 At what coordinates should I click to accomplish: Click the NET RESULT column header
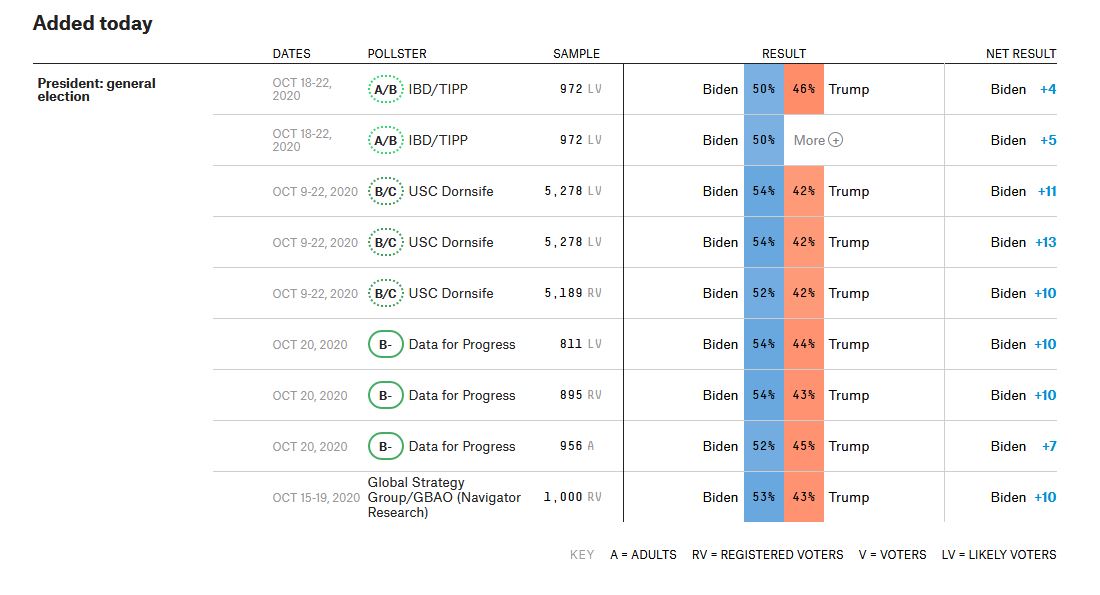[1021, 54]
